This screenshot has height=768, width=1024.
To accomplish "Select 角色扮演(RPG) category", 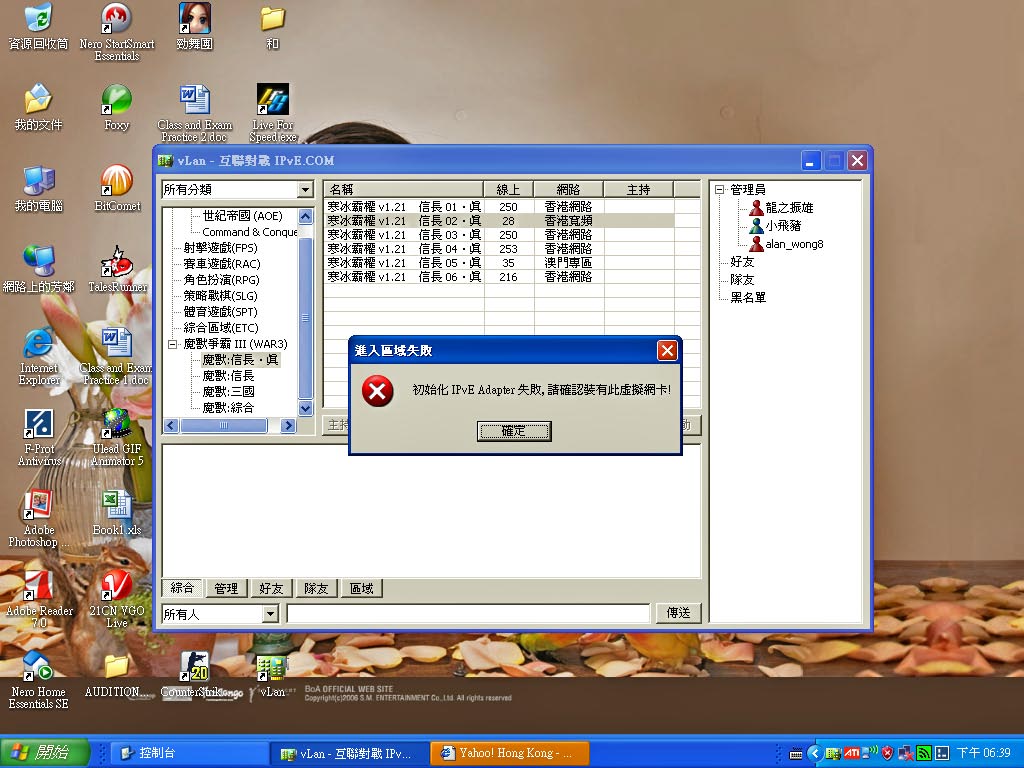I will tap(221, 280).
